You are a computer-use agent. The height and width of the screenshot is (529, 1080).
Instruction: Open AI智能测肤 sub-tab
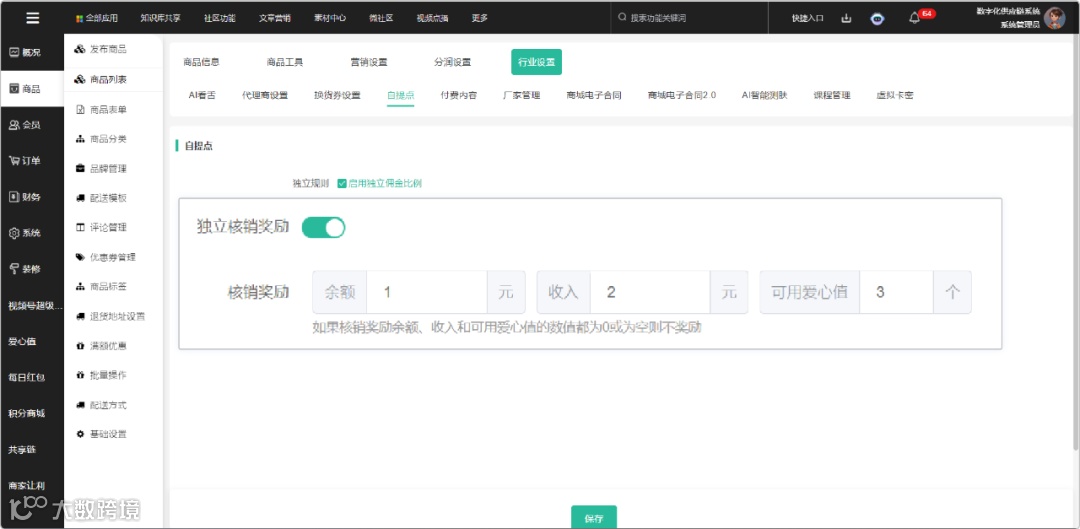[x=765, y=96]
